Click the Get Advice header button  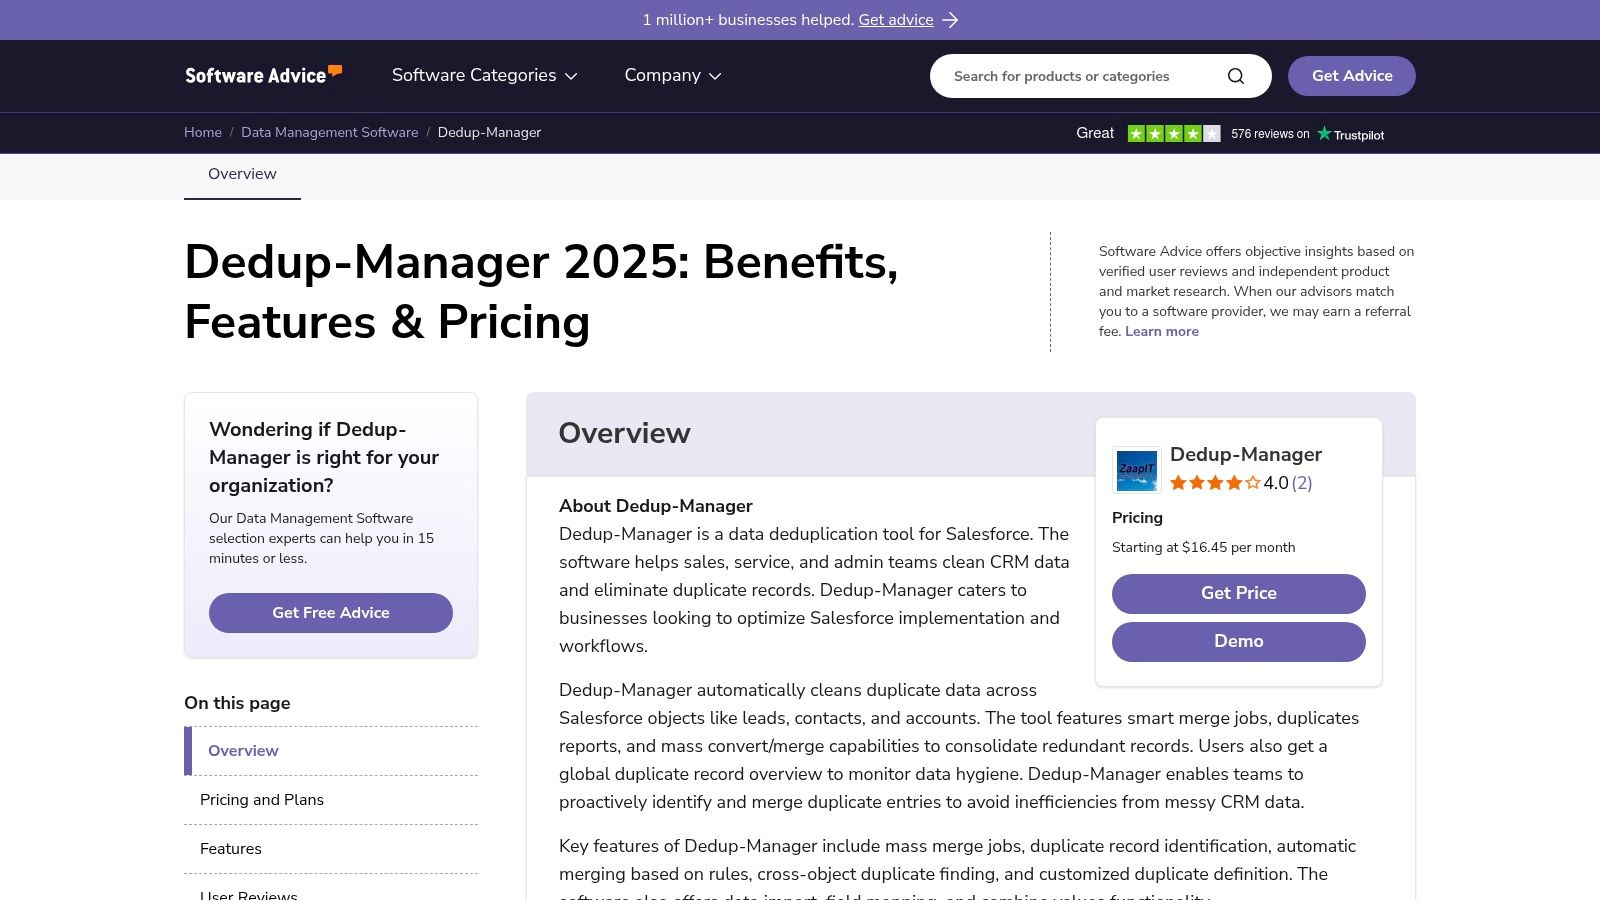pyautogui.click(x=1352, y=76)
